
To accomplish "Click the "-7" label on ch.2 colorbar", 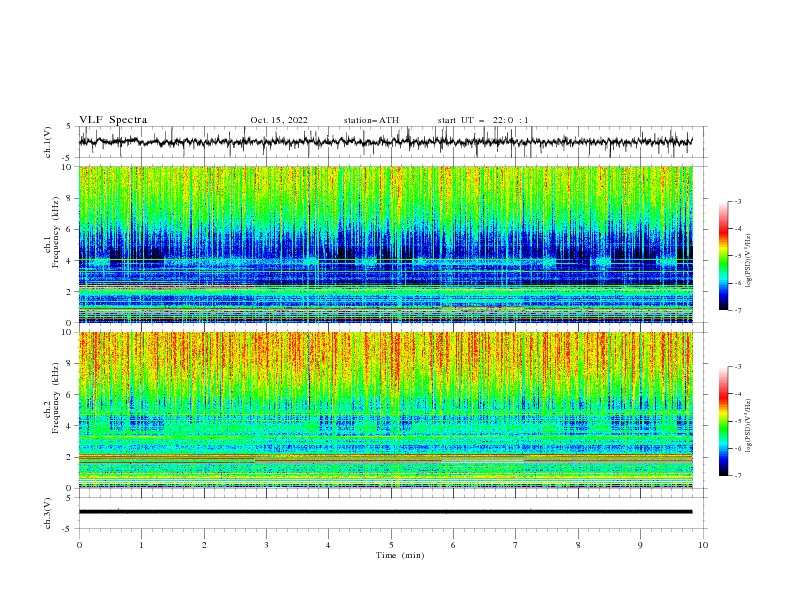I will (x=737, y=476).
